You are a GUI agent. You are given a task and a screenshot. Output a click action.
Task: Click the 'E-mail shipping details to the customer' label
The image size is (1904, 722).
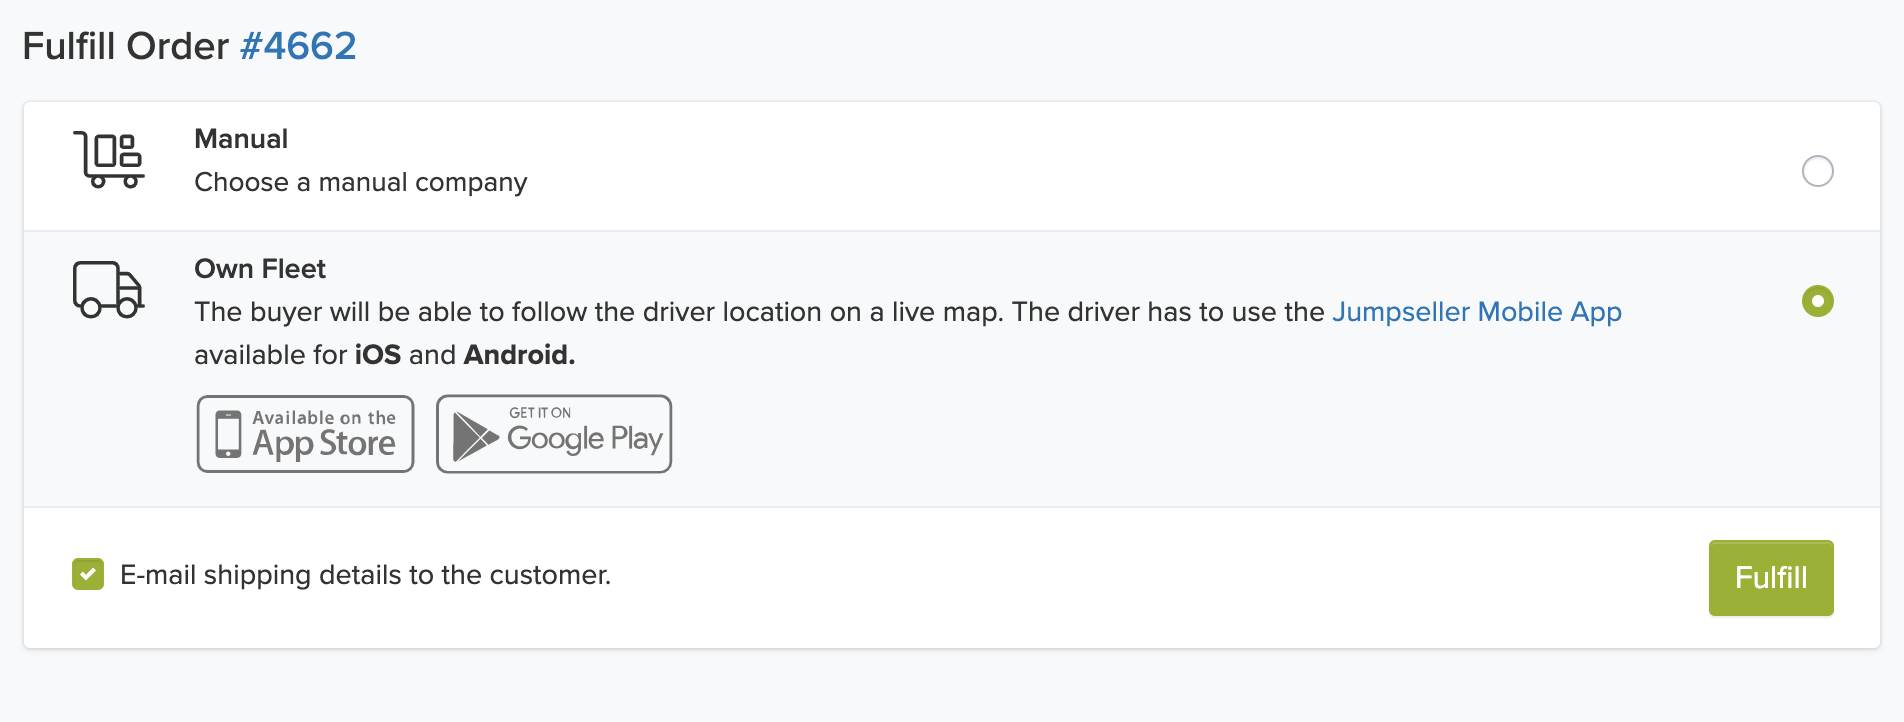(x=365, y=575)
